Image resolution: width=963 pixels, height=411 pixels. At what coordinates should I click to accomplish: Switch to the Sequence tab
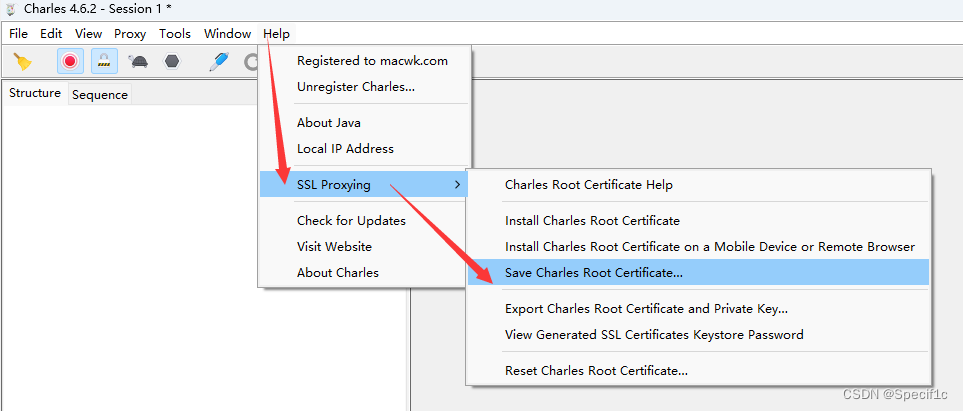[x=99, y=95]
